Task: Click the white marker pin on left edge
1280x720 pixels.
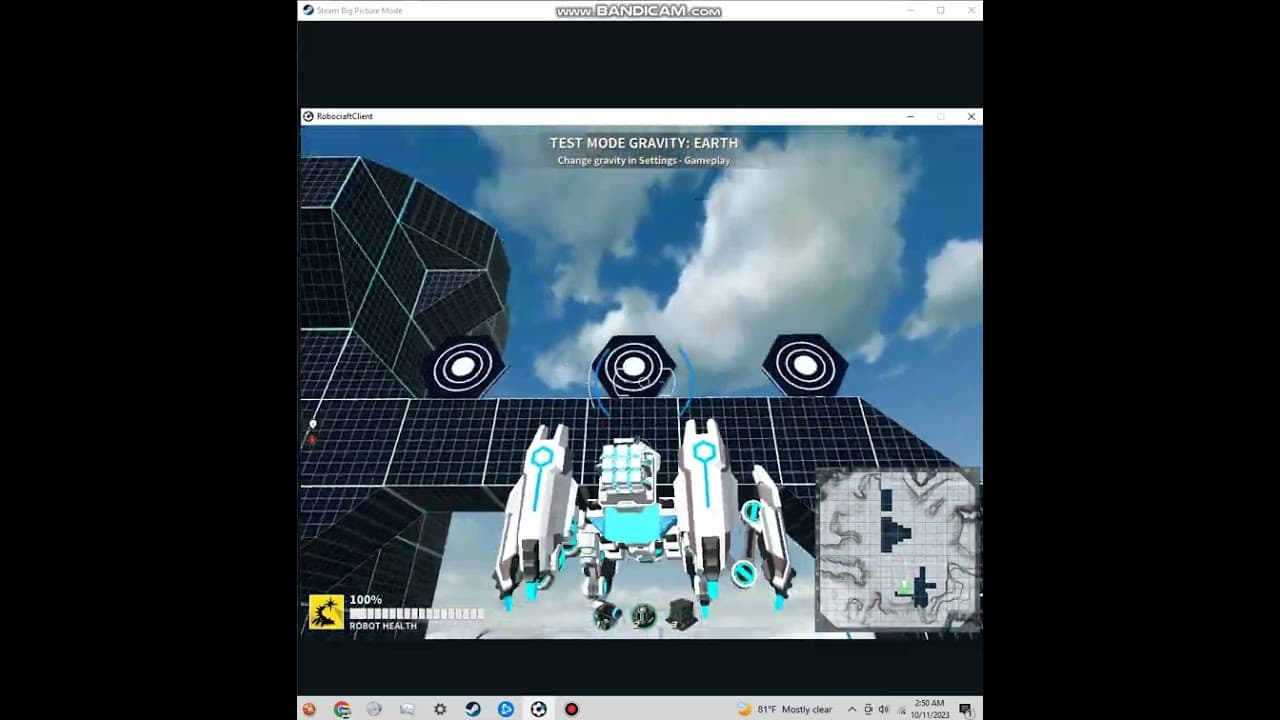Action: pos(312,425)
